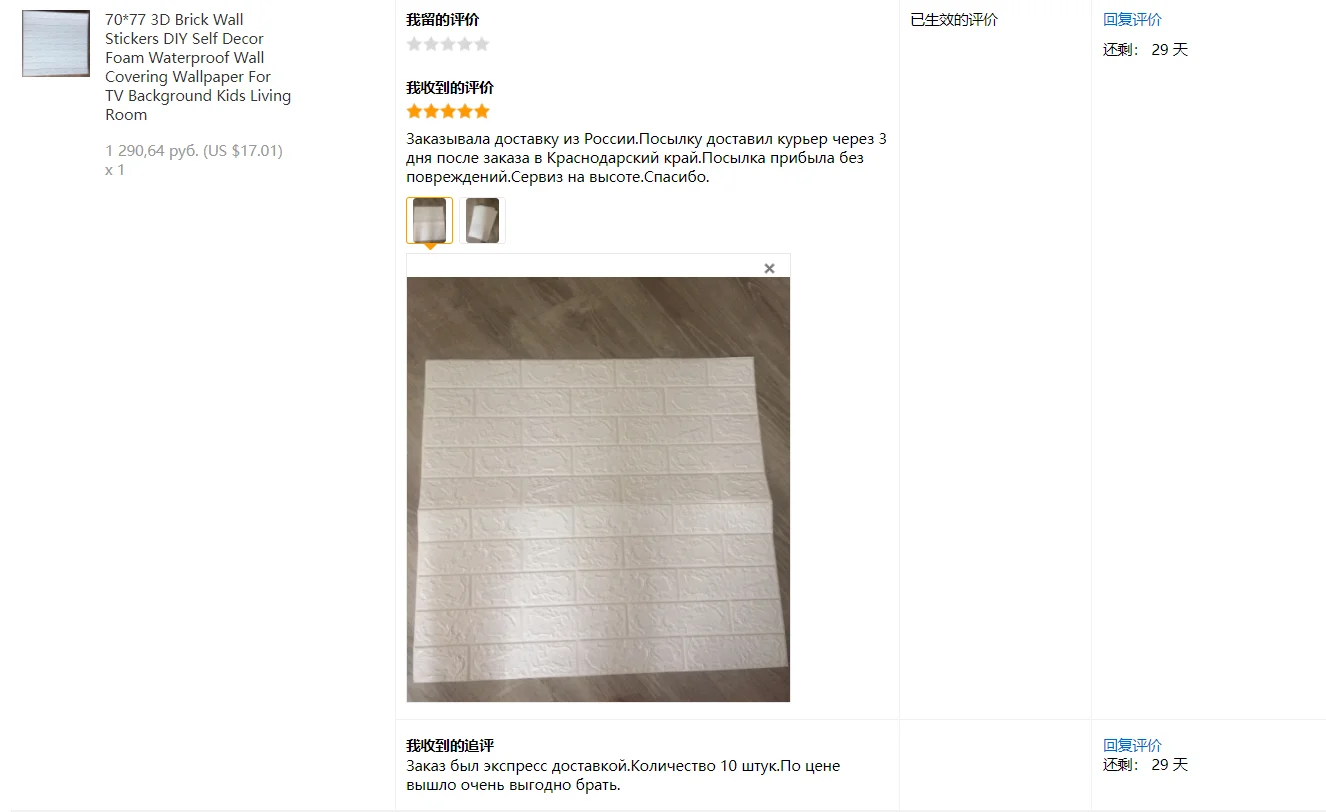Select the third gray rating star
Viewport: 1326px width, 812px height.
(x=448, y=44)
